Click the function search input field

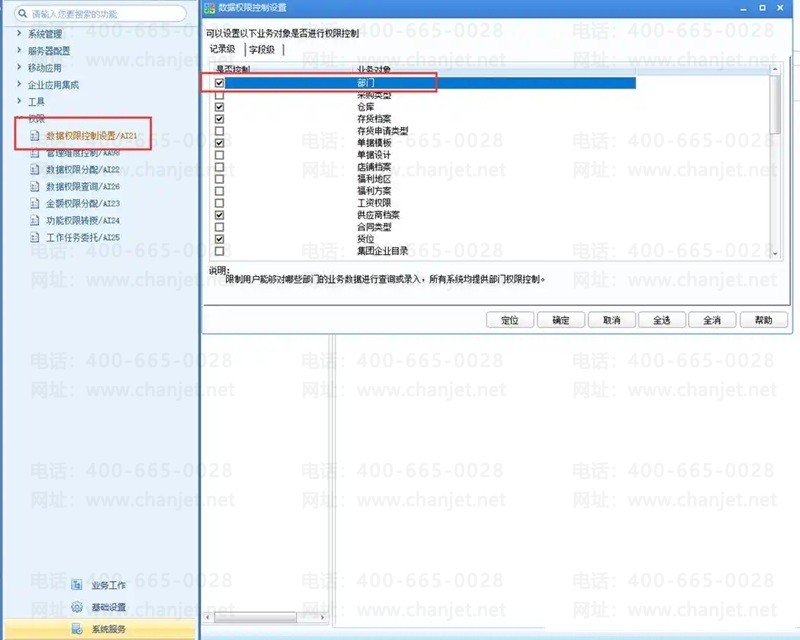[x=100, y=14]
